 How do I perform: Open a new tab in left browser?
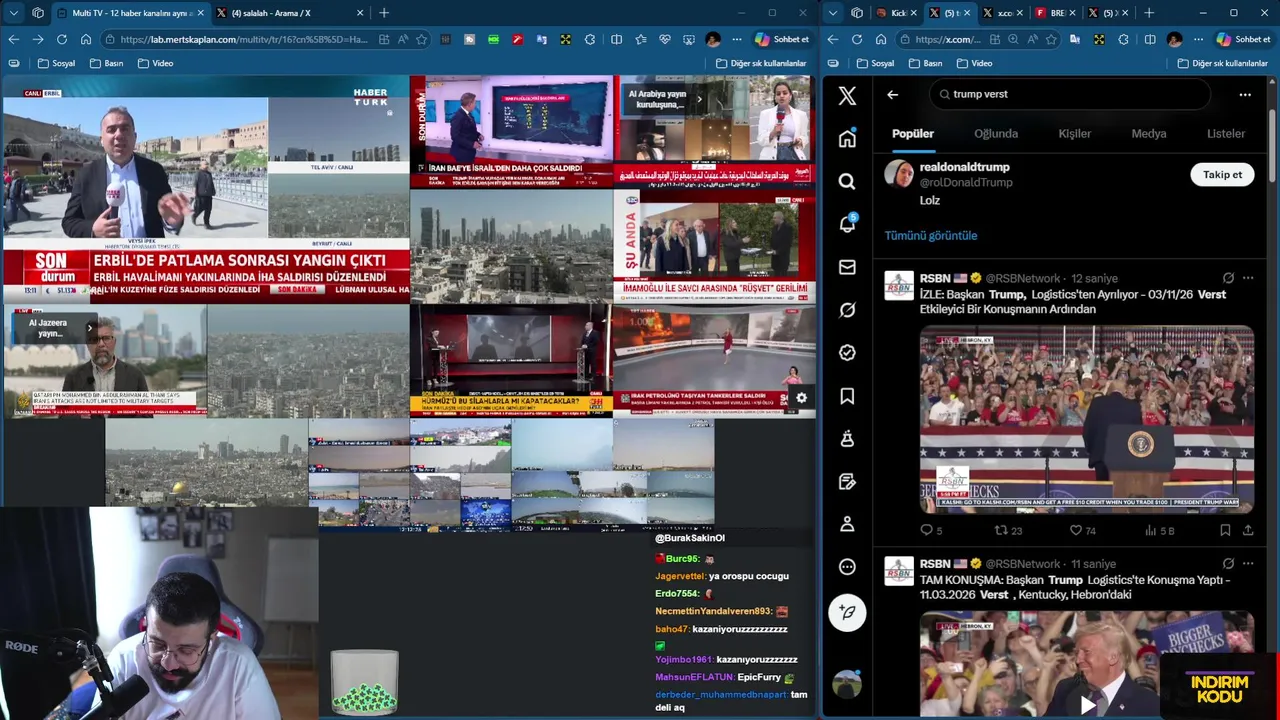coord(384,13)
